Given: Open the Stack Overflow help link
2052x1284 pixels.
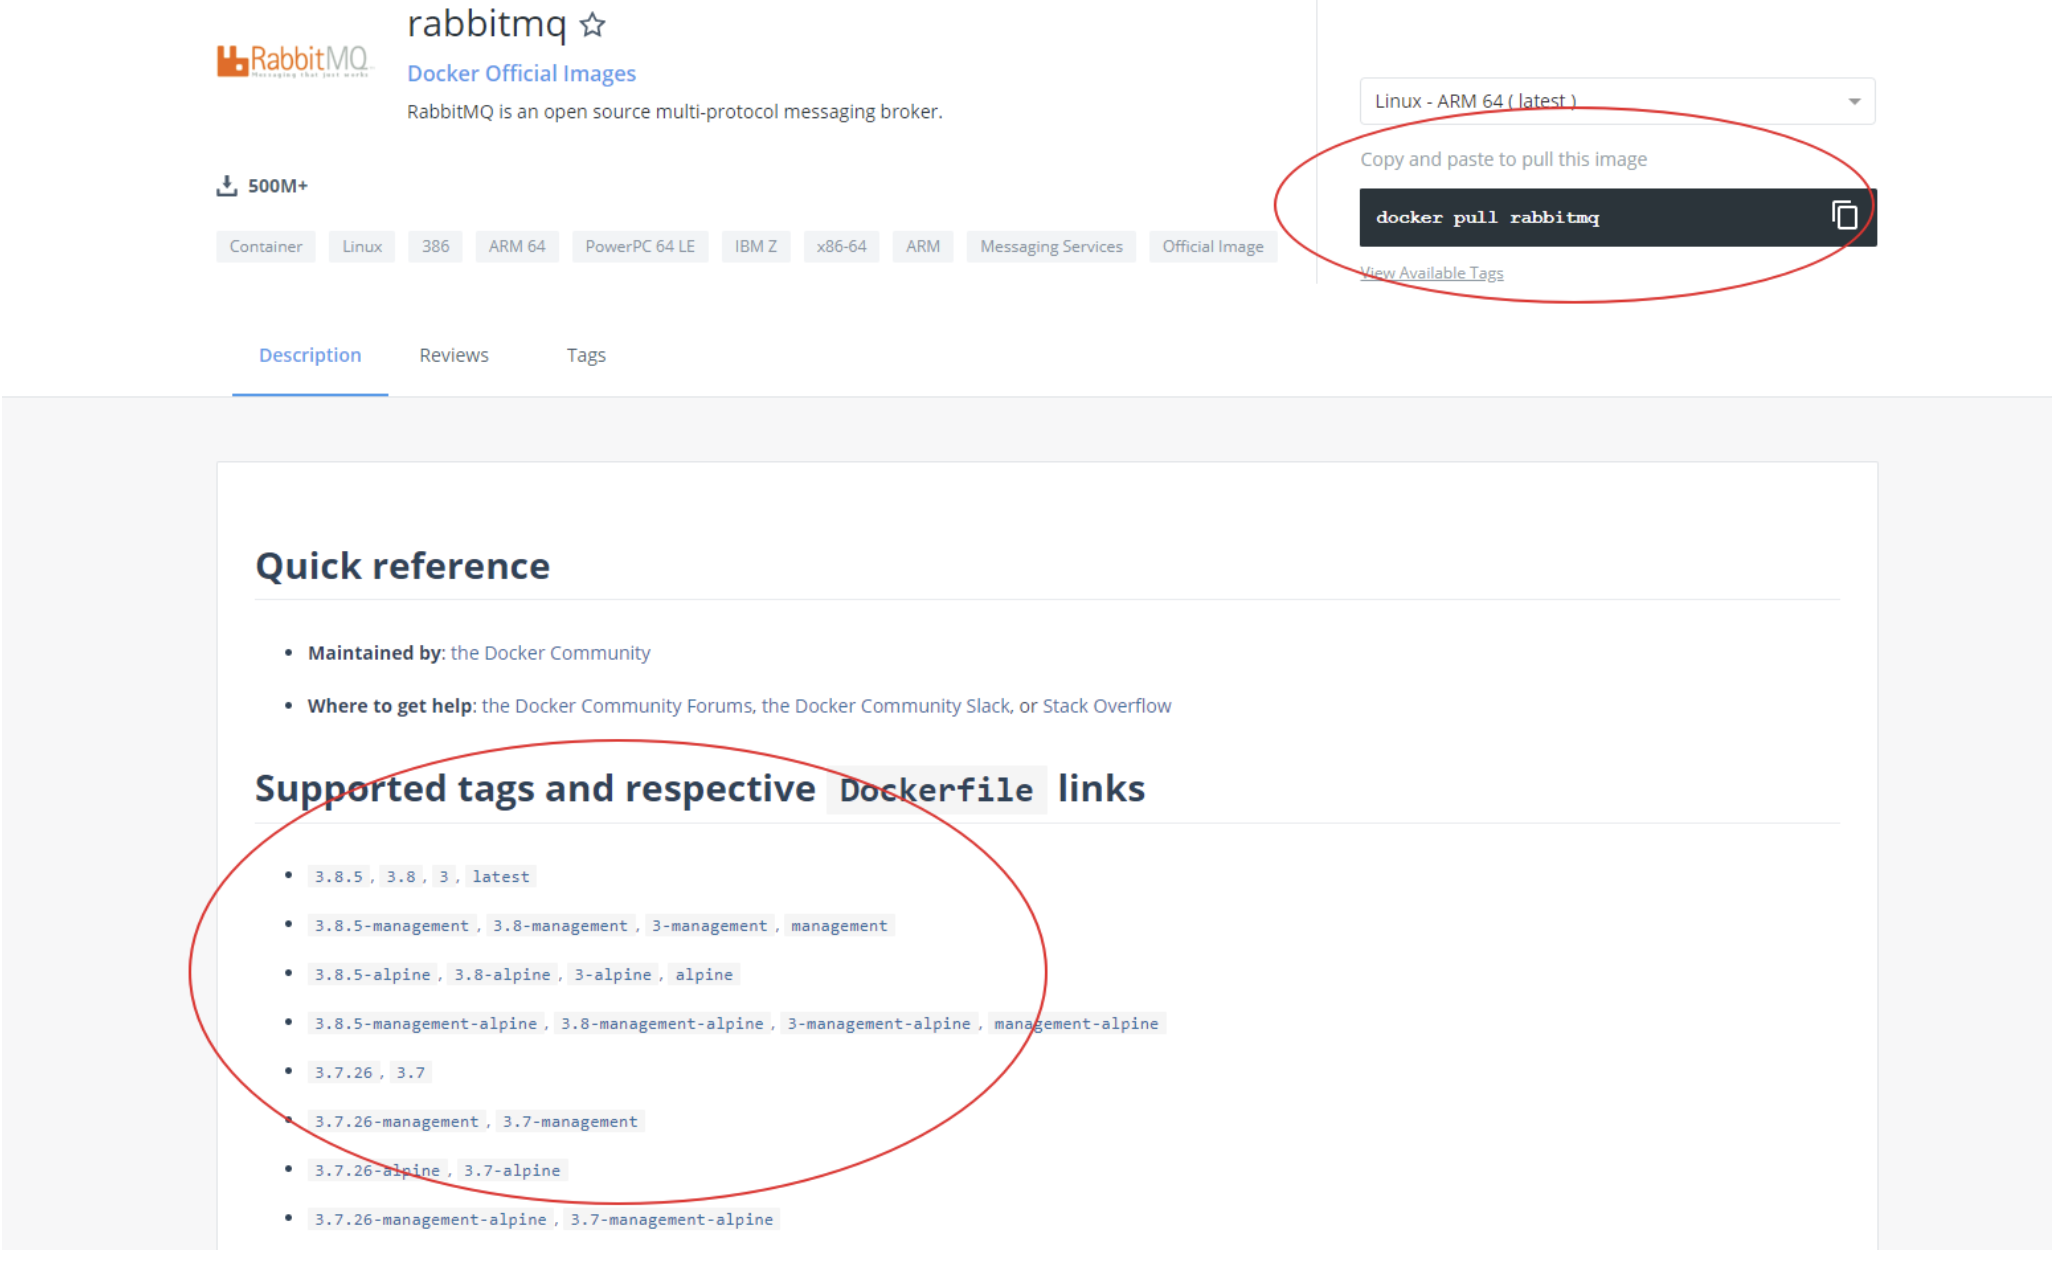Looking at the screenshot, I should point(1106,706).
